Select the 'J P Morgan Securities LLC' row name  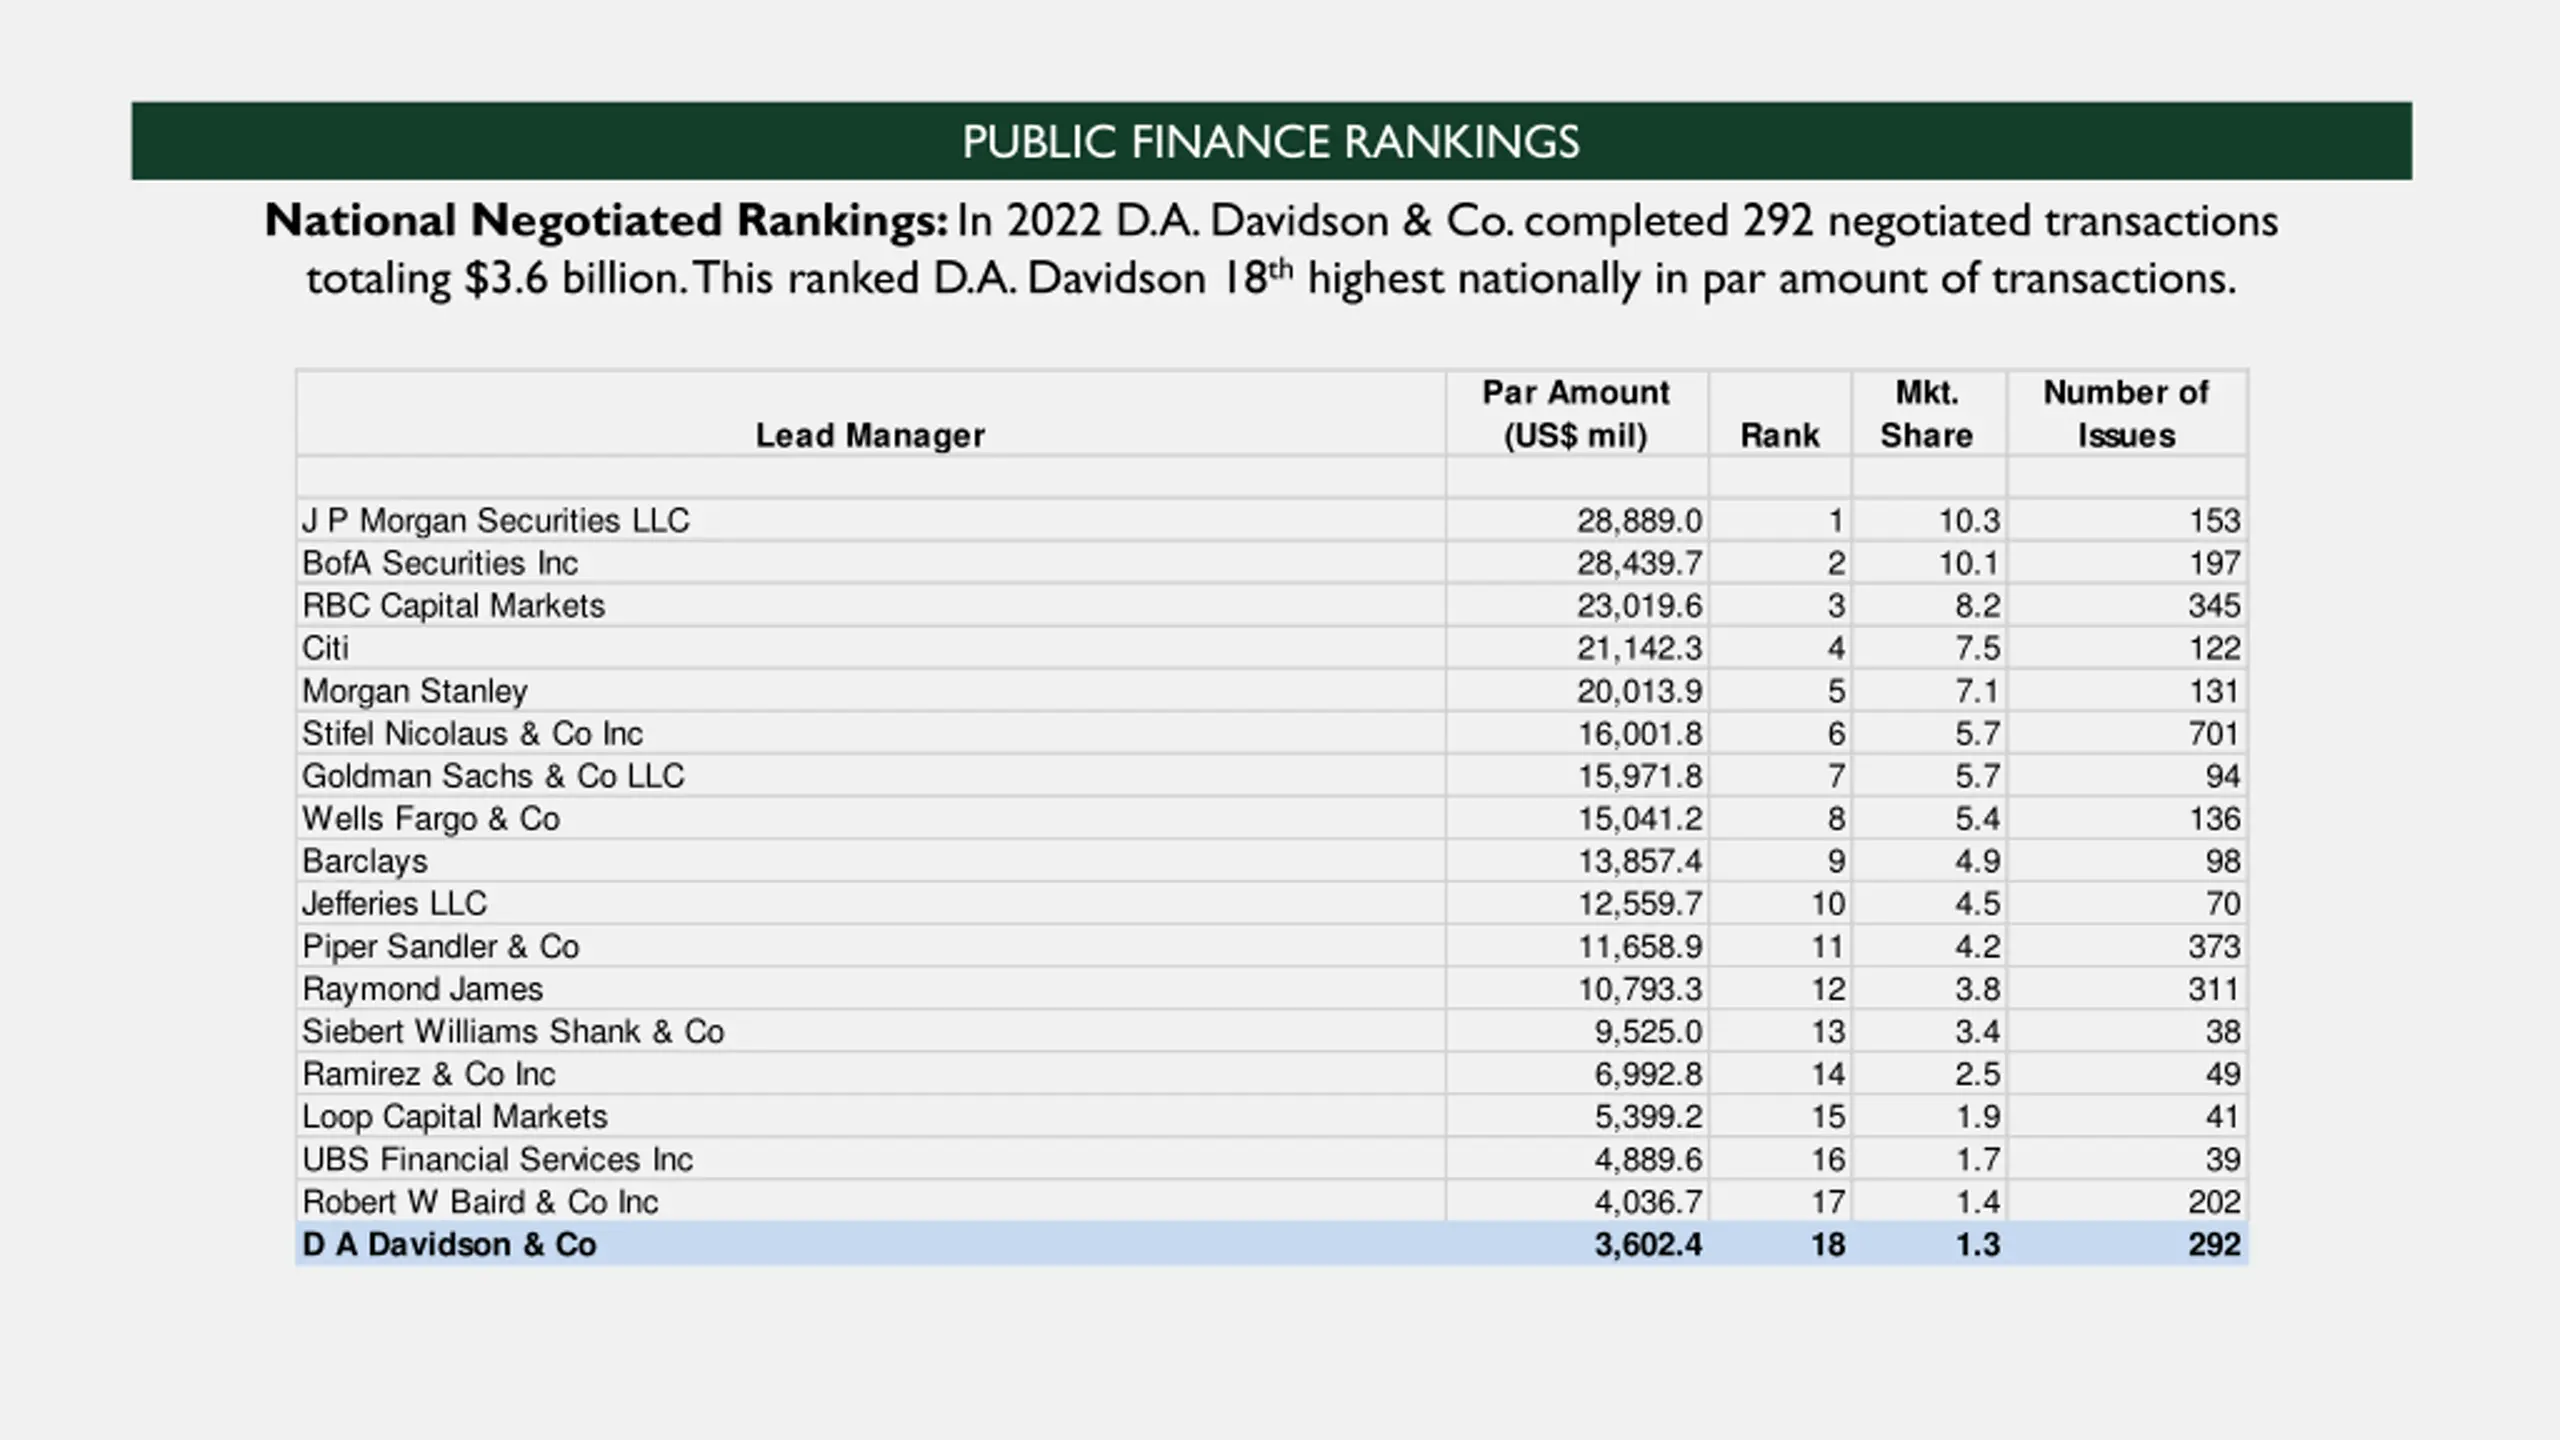(x=496, y=521)
